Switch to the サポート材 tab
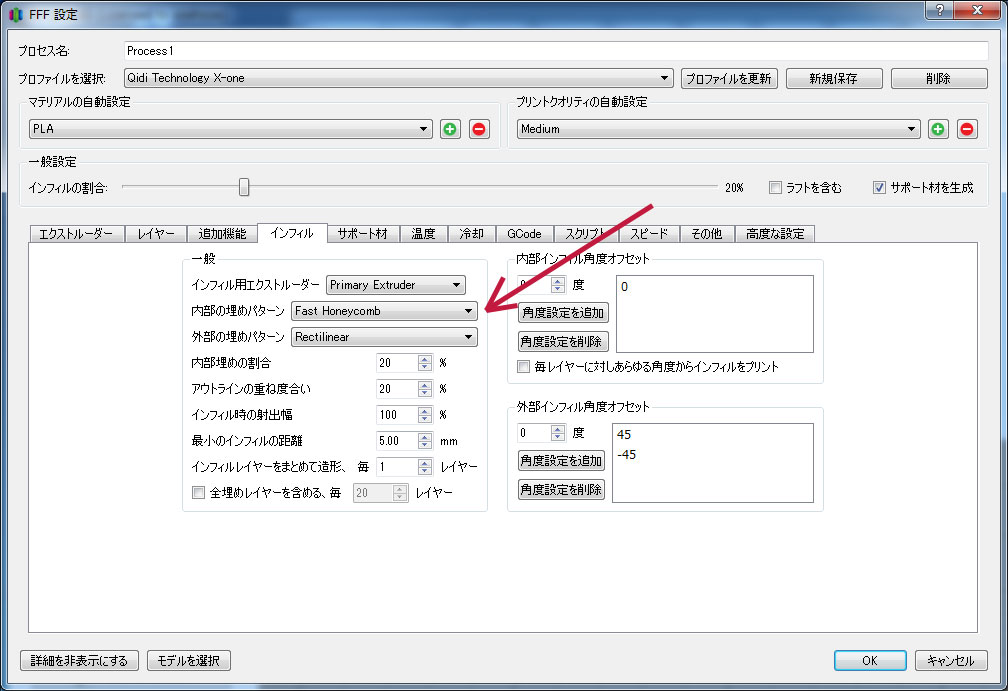The width and height of the screenshot is (1008, 691). coord(364,234)
